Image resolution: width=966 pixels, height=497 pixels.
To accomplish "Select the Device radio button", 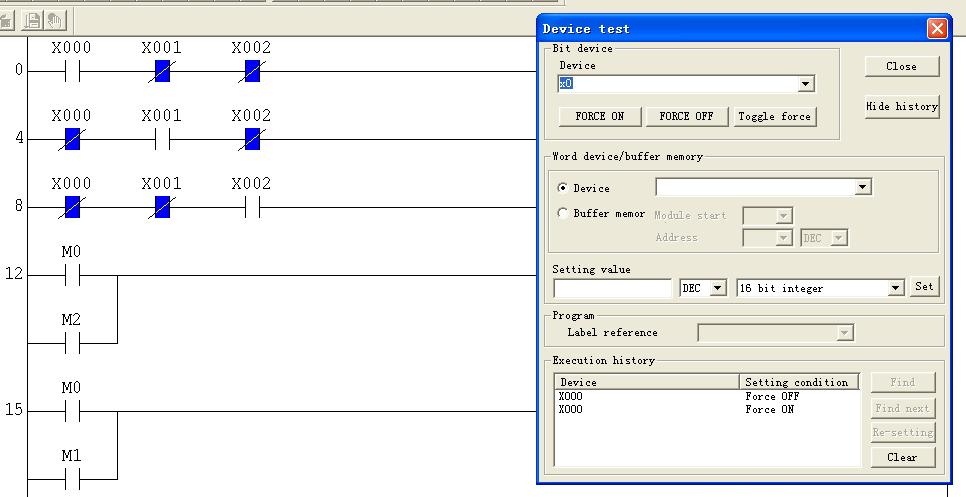I will (563, 188).
